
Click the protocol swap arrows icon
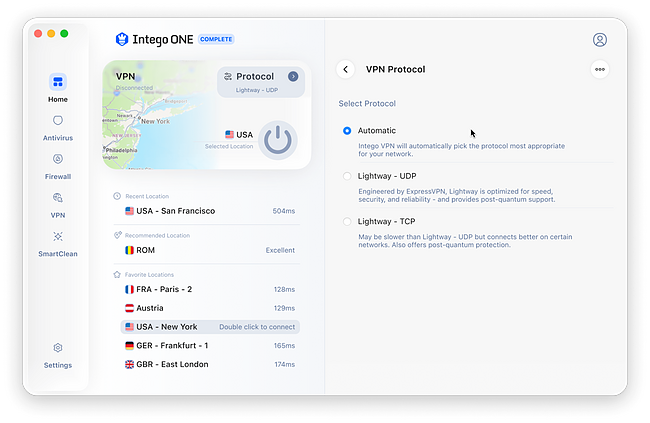228,76
